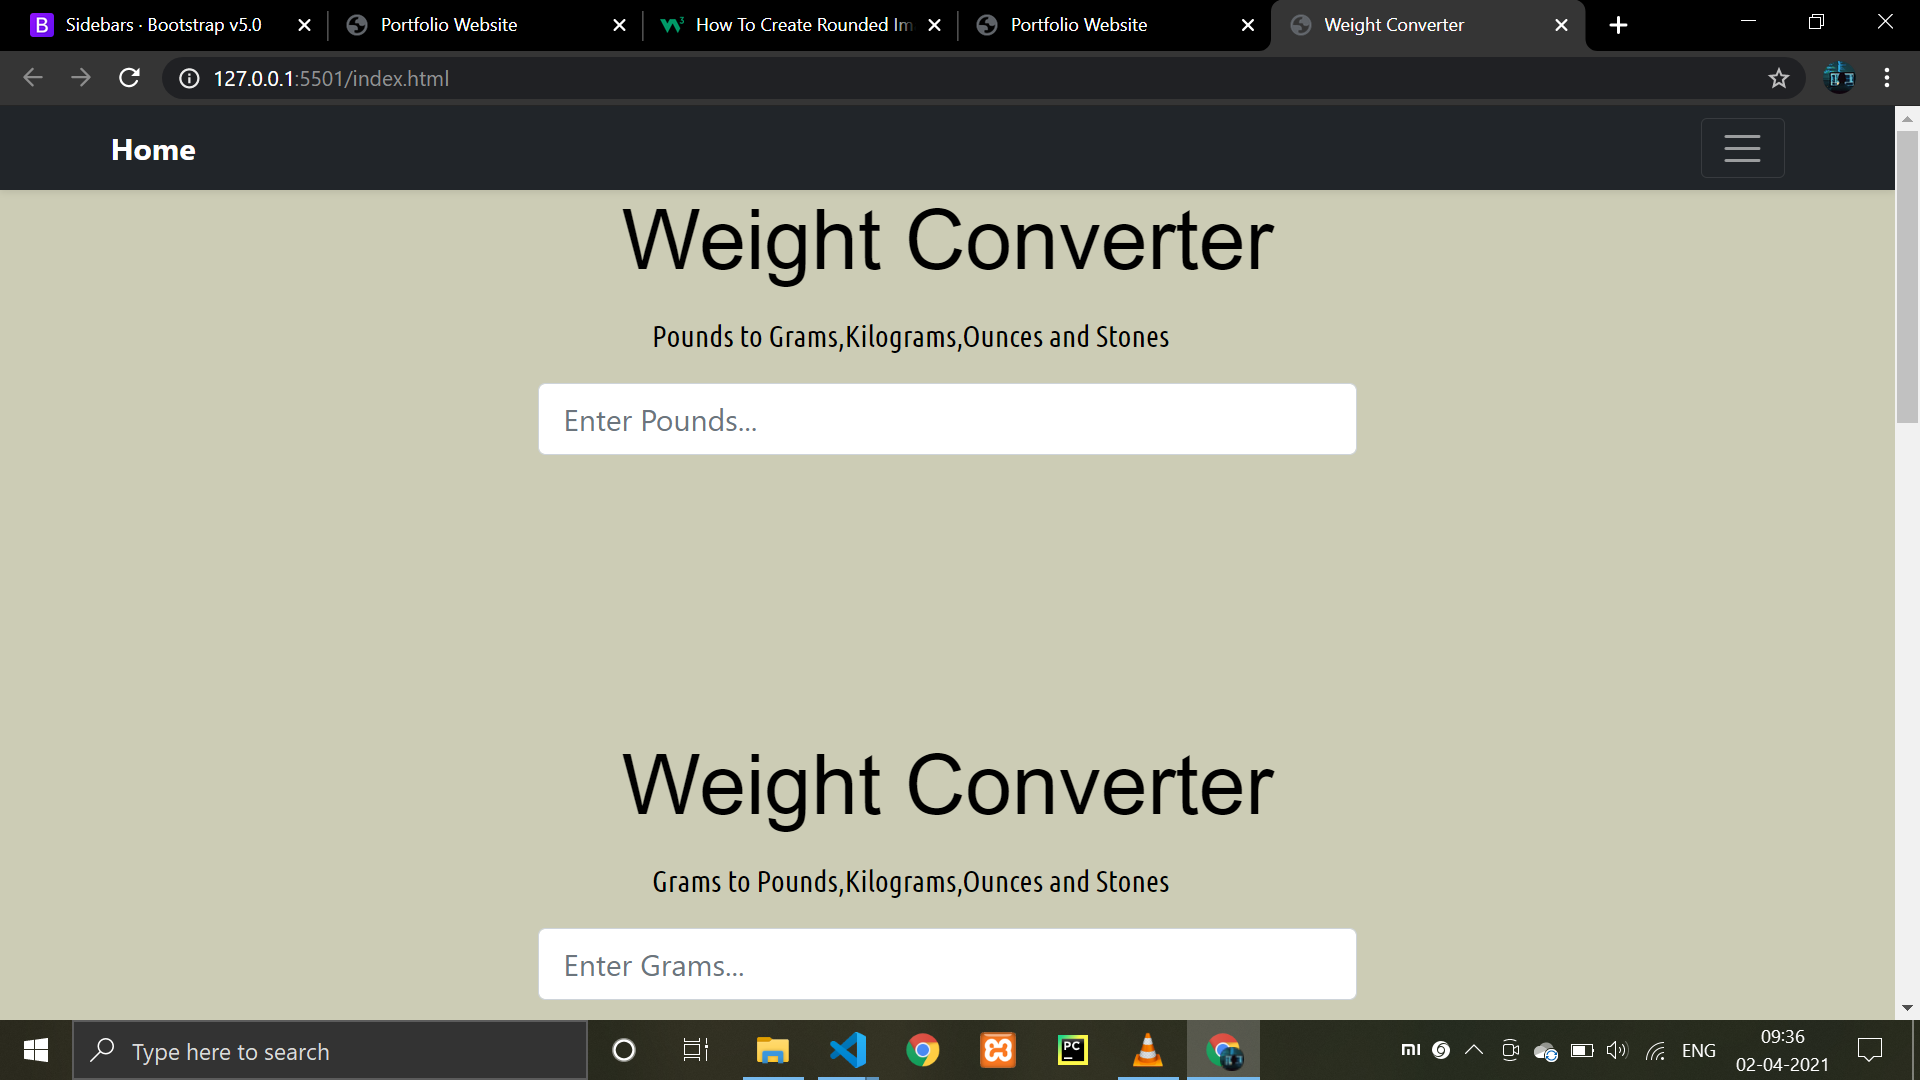Click the Home navbar brand link
1920x1080 pixels.
click(153, 148)
